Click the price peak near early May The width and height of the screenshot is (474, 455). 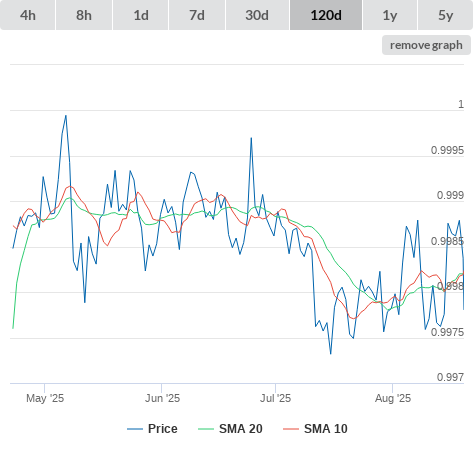pyautogui.click(x=66, y=116)
